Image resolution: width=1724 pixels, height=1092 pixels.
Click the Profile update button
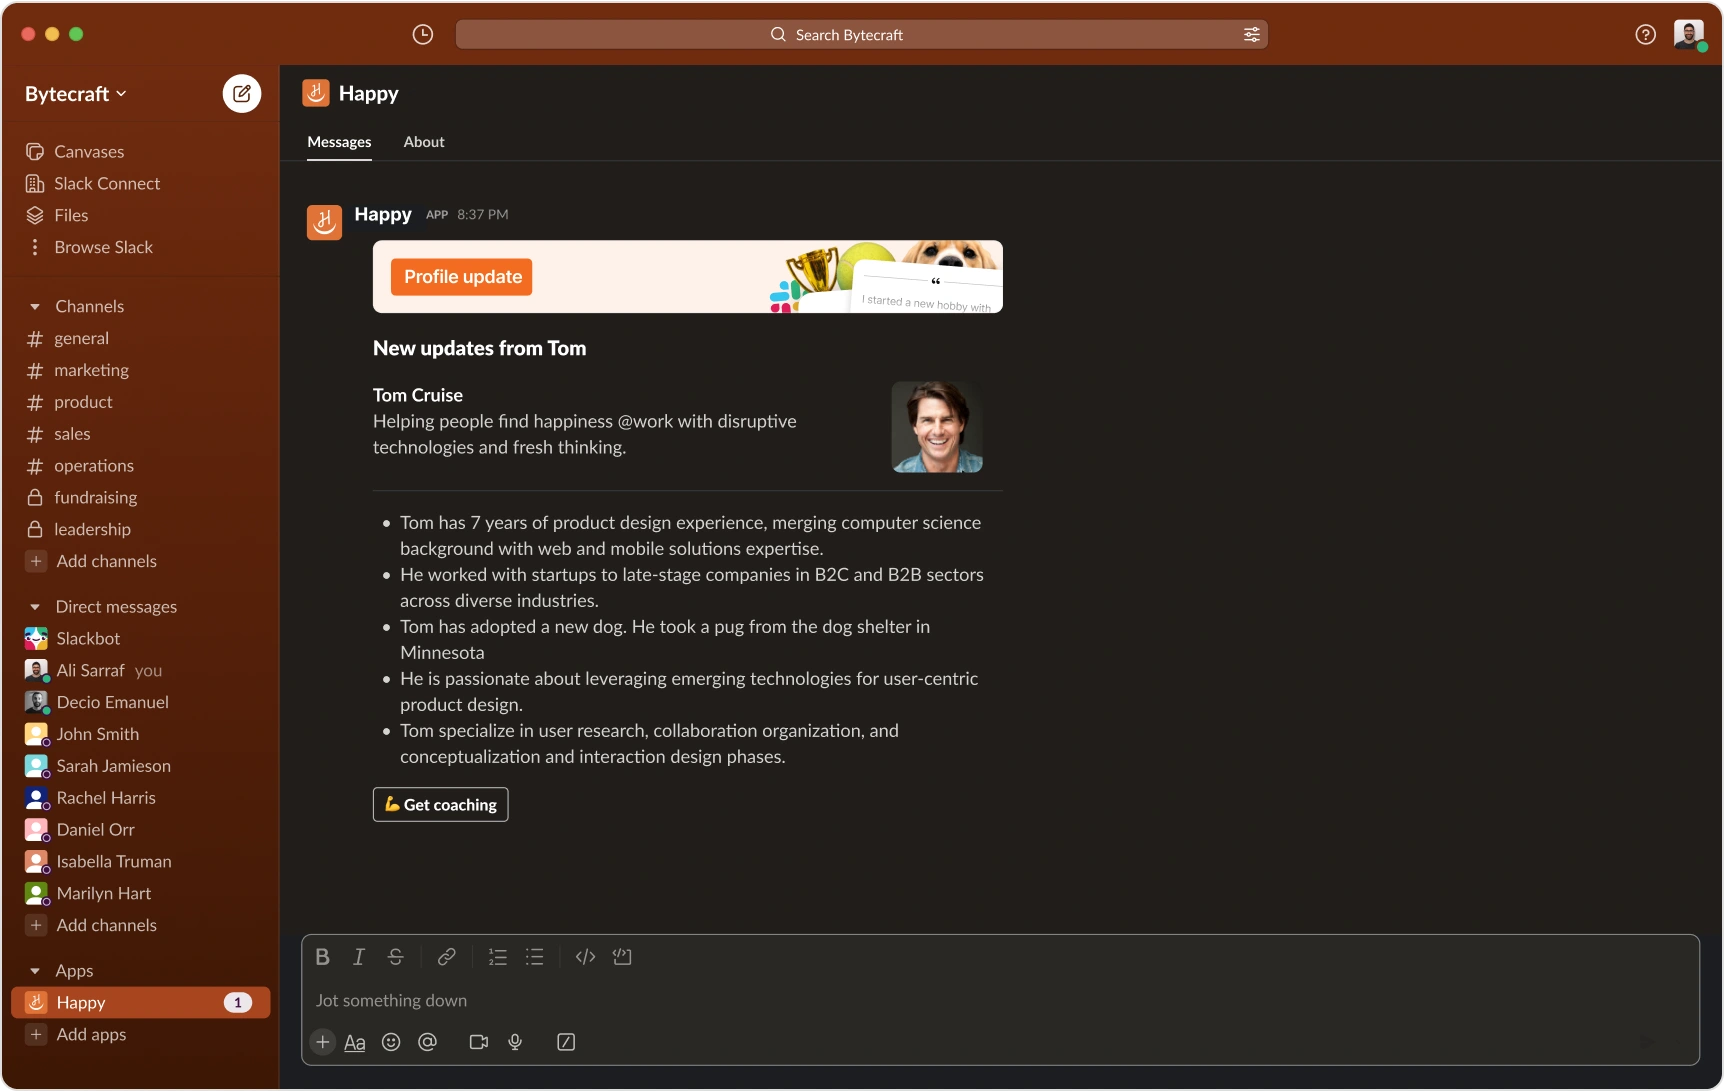pyautogui.click(x=462, y=277)
